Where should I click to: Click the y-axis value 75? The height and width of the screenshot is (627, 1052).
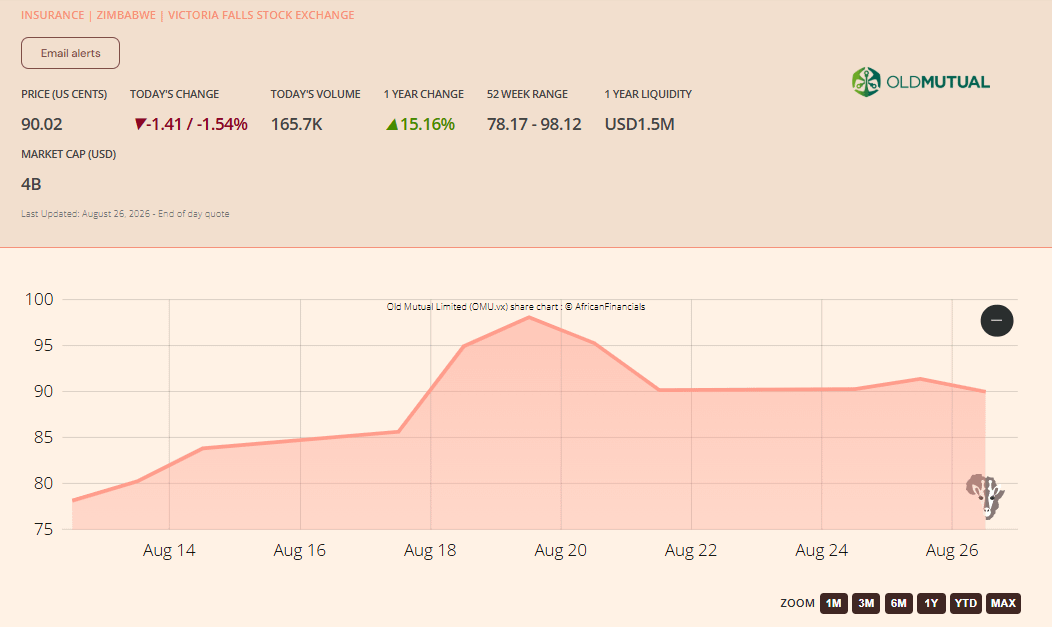point(43,529)
